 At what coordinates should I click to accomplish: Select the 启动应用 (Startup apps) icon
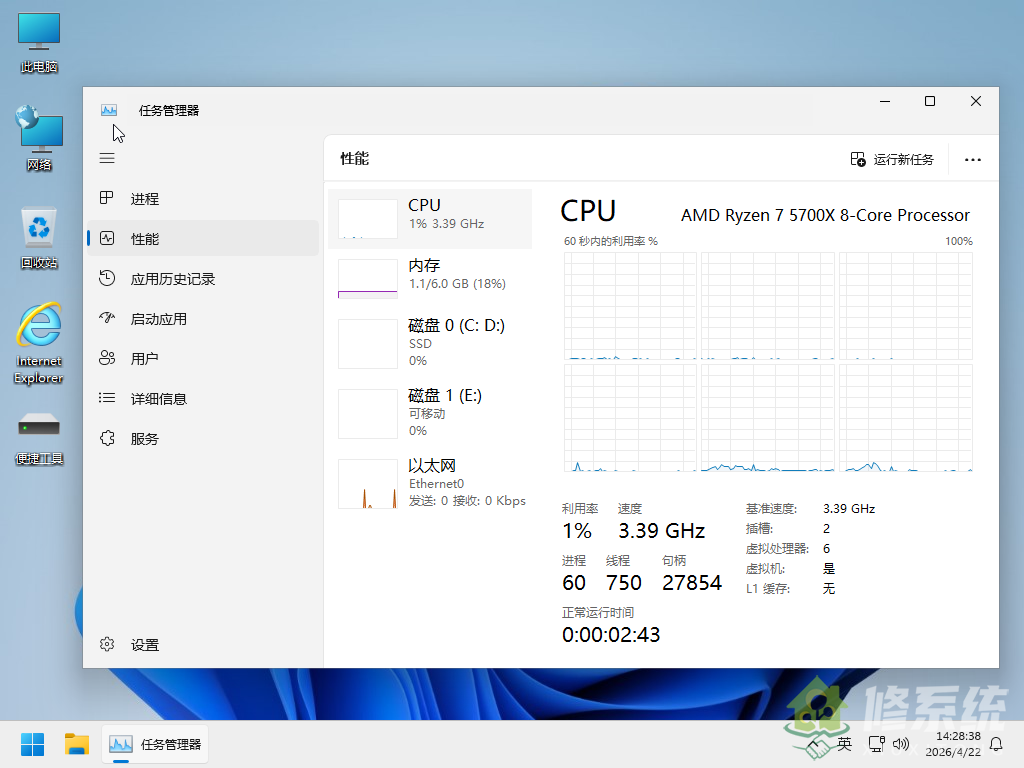click(x=107, y=318)
